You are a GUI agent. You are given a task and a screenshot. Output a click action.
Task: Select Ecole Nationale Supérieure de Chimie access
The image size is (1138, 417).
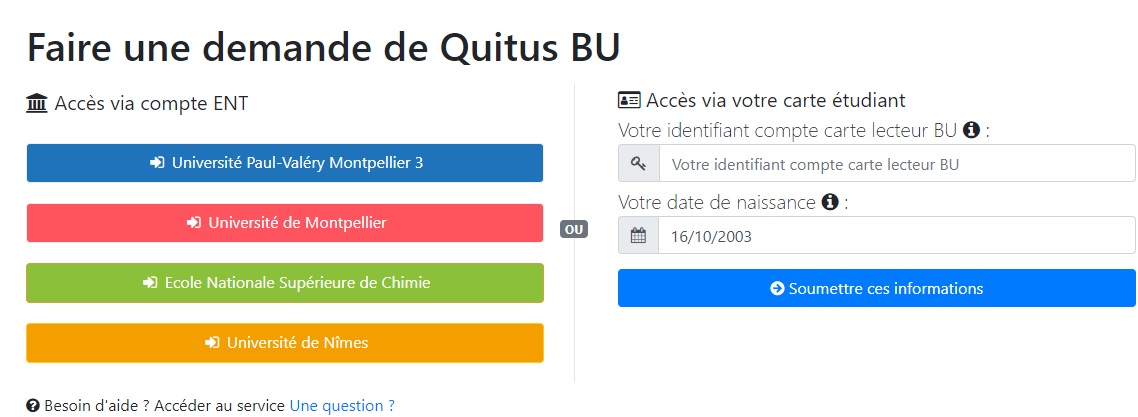coord(284,283)
